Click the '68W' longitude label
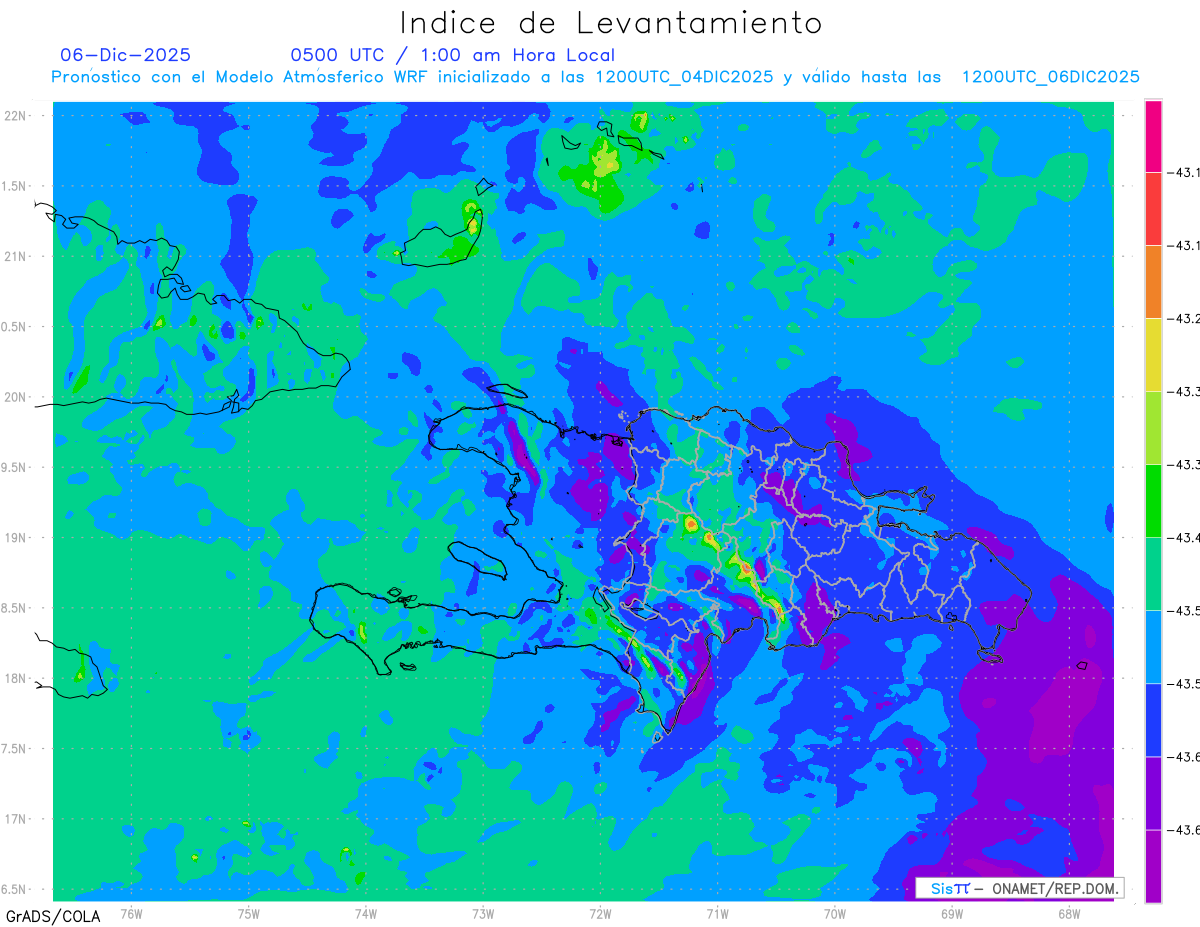 (x=1069, y=913)
